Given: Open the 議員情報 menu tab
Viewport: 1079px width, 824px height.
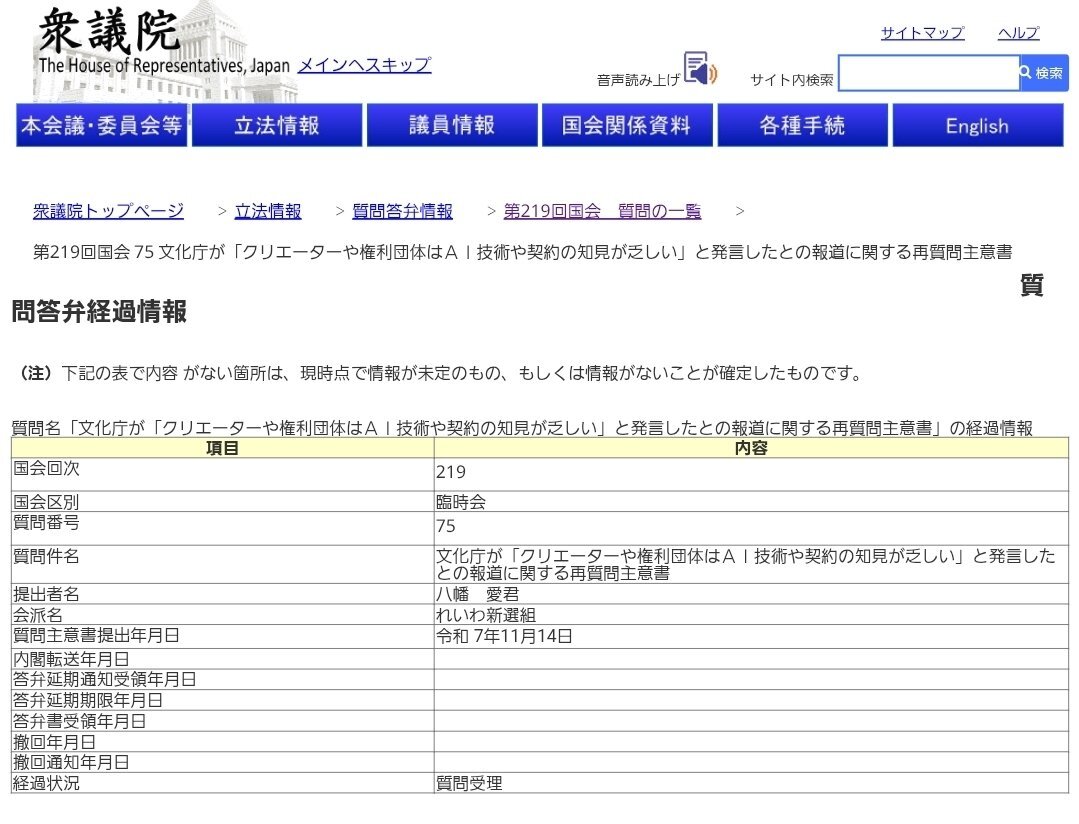Looking at the screenshot, I should [x=452, y=125].
